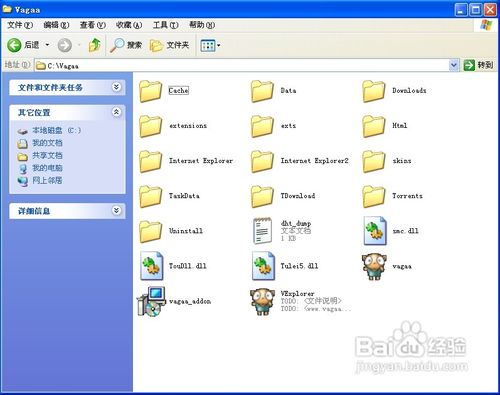Select the Internet Explorer folder icon
Screen dimensions: 500x395
150,161
